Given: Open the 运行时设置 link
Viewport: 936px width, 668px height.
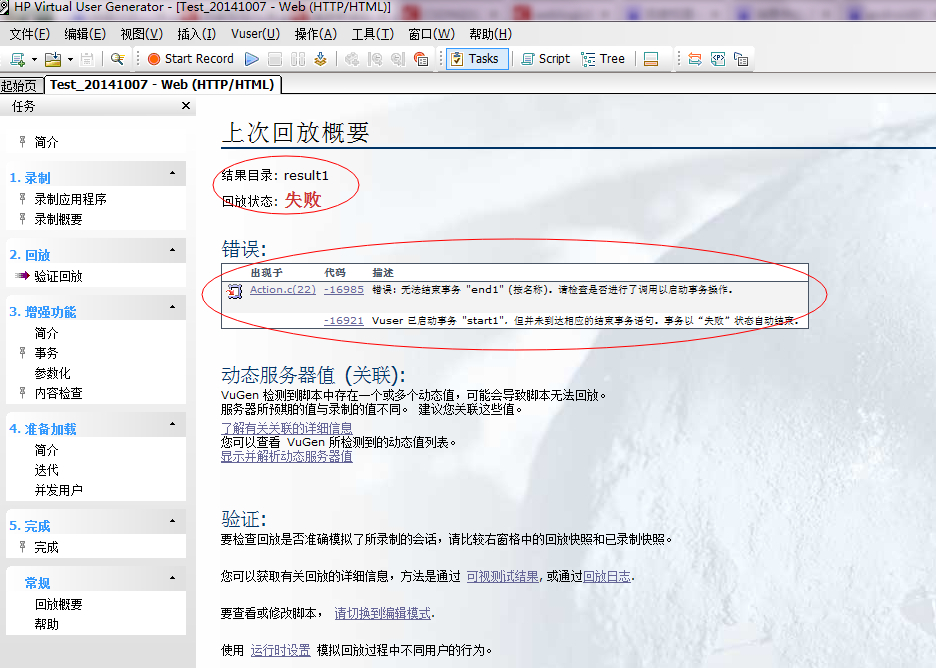Looking at the screenshot, I should click(x=281, y=651).
